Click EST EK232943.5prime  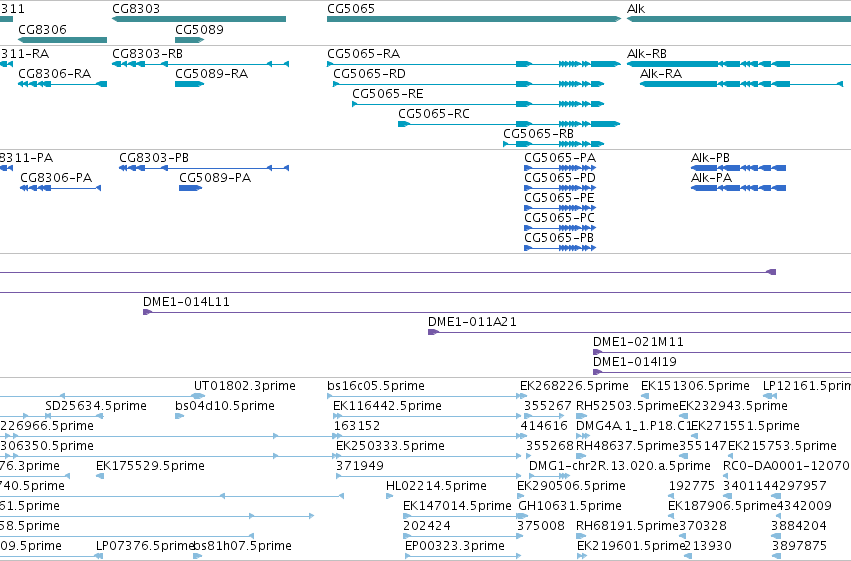pos(733,406)
